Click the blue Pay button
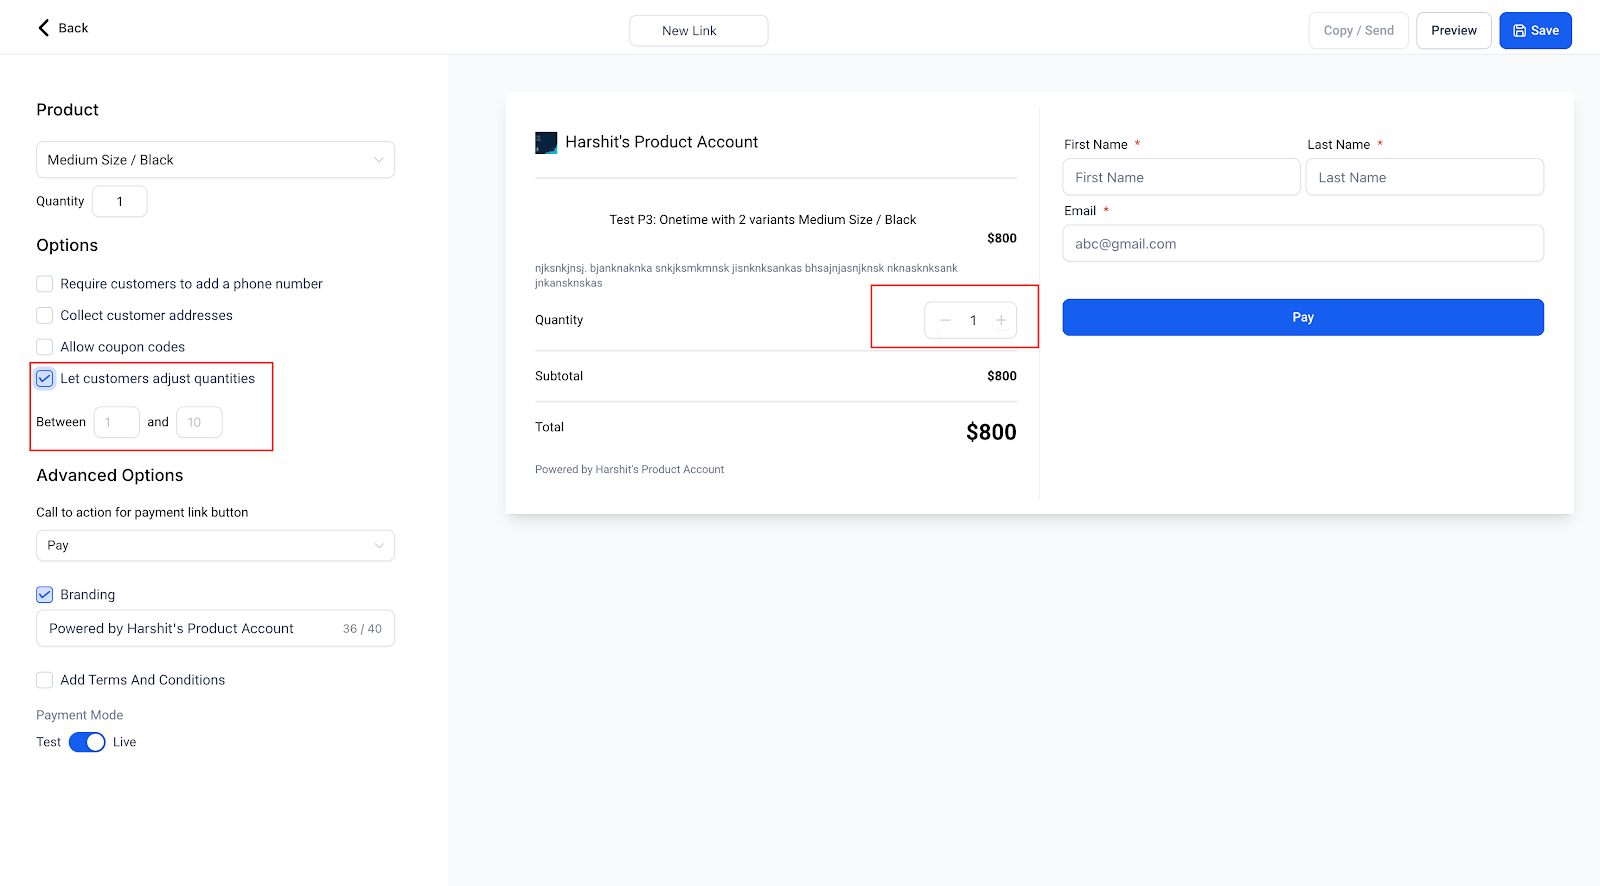Screen dimensions: 1600x886 coord(1303,317)
